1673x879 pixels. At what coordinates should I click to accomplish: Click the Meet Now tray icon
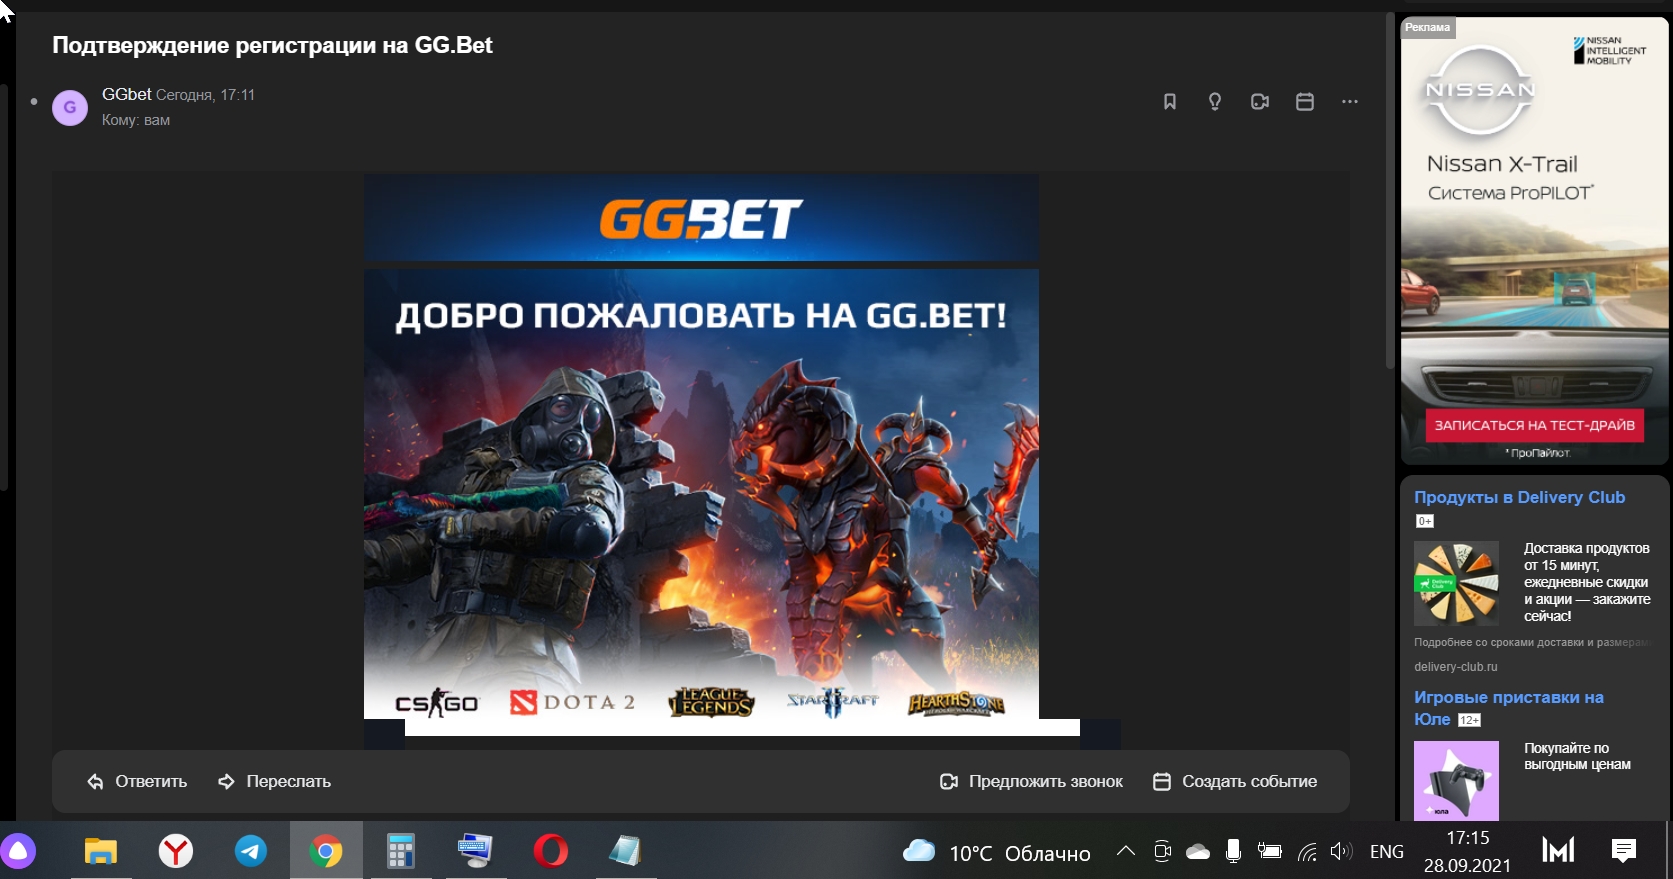tap(1162, 852)
